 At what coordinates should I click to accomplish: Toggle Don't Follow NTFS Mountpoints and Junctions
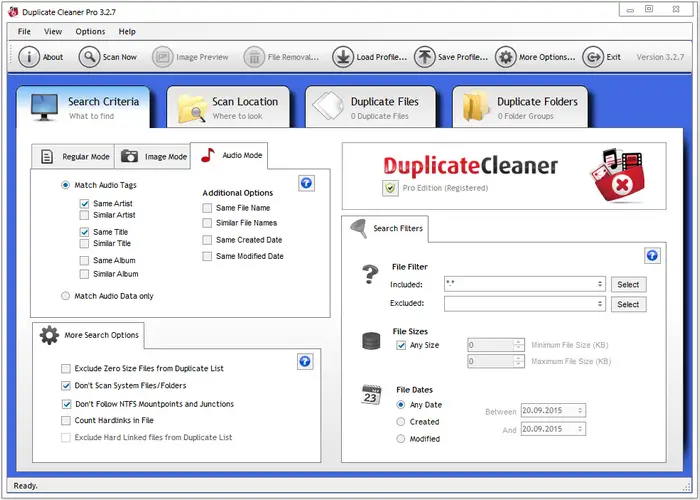[67, 404]
